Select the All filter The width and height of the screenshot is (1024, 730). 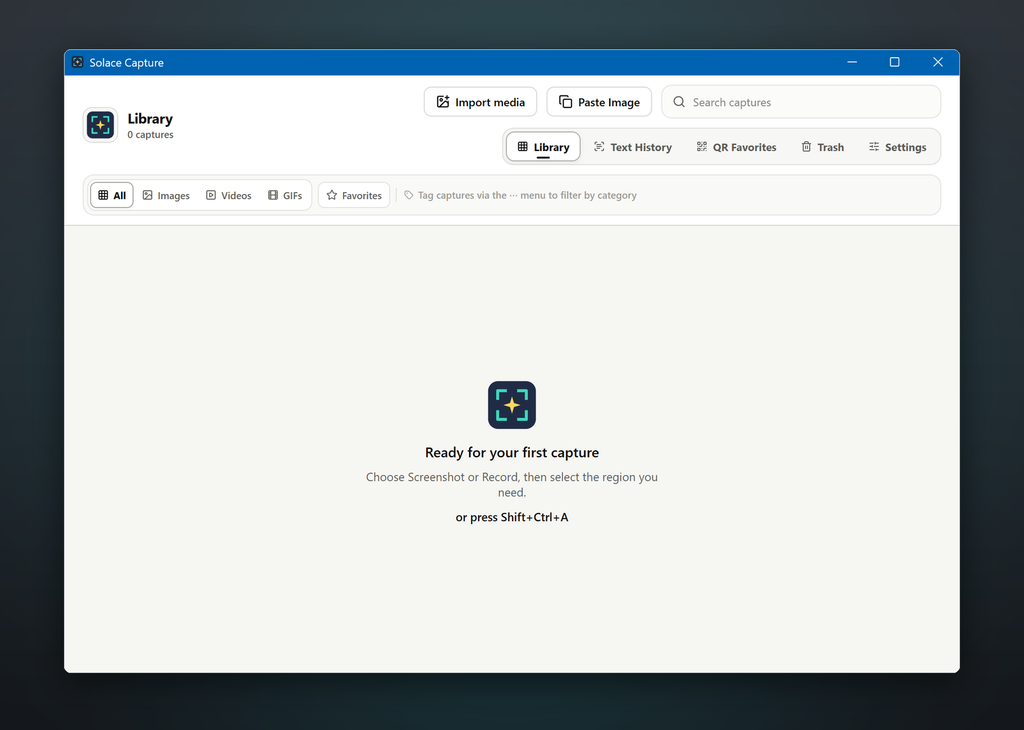(112, 195)
